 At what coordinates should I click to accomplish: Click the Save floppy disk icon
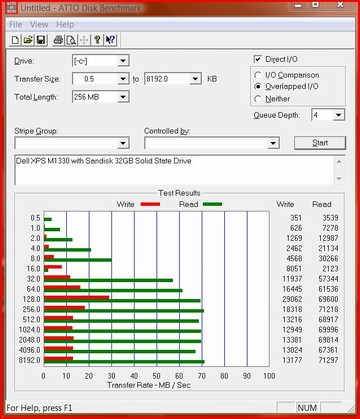point(41,40)
